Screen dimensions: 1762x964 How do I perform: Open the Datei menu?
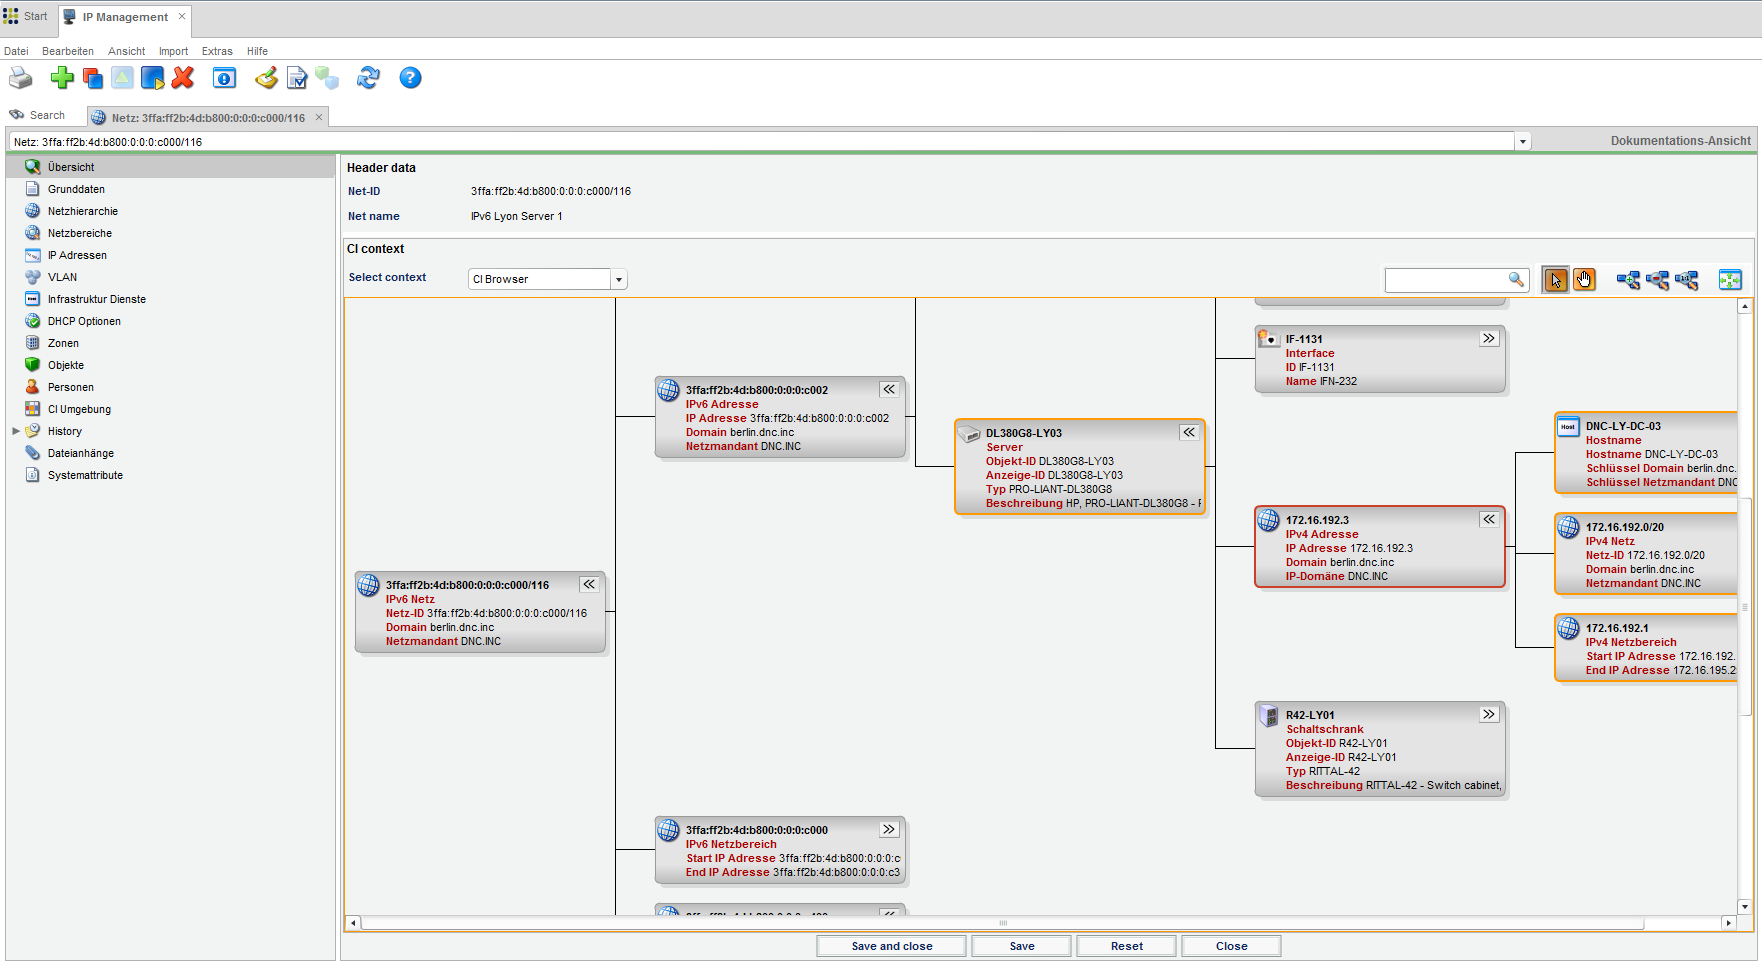tap(16, 51)
